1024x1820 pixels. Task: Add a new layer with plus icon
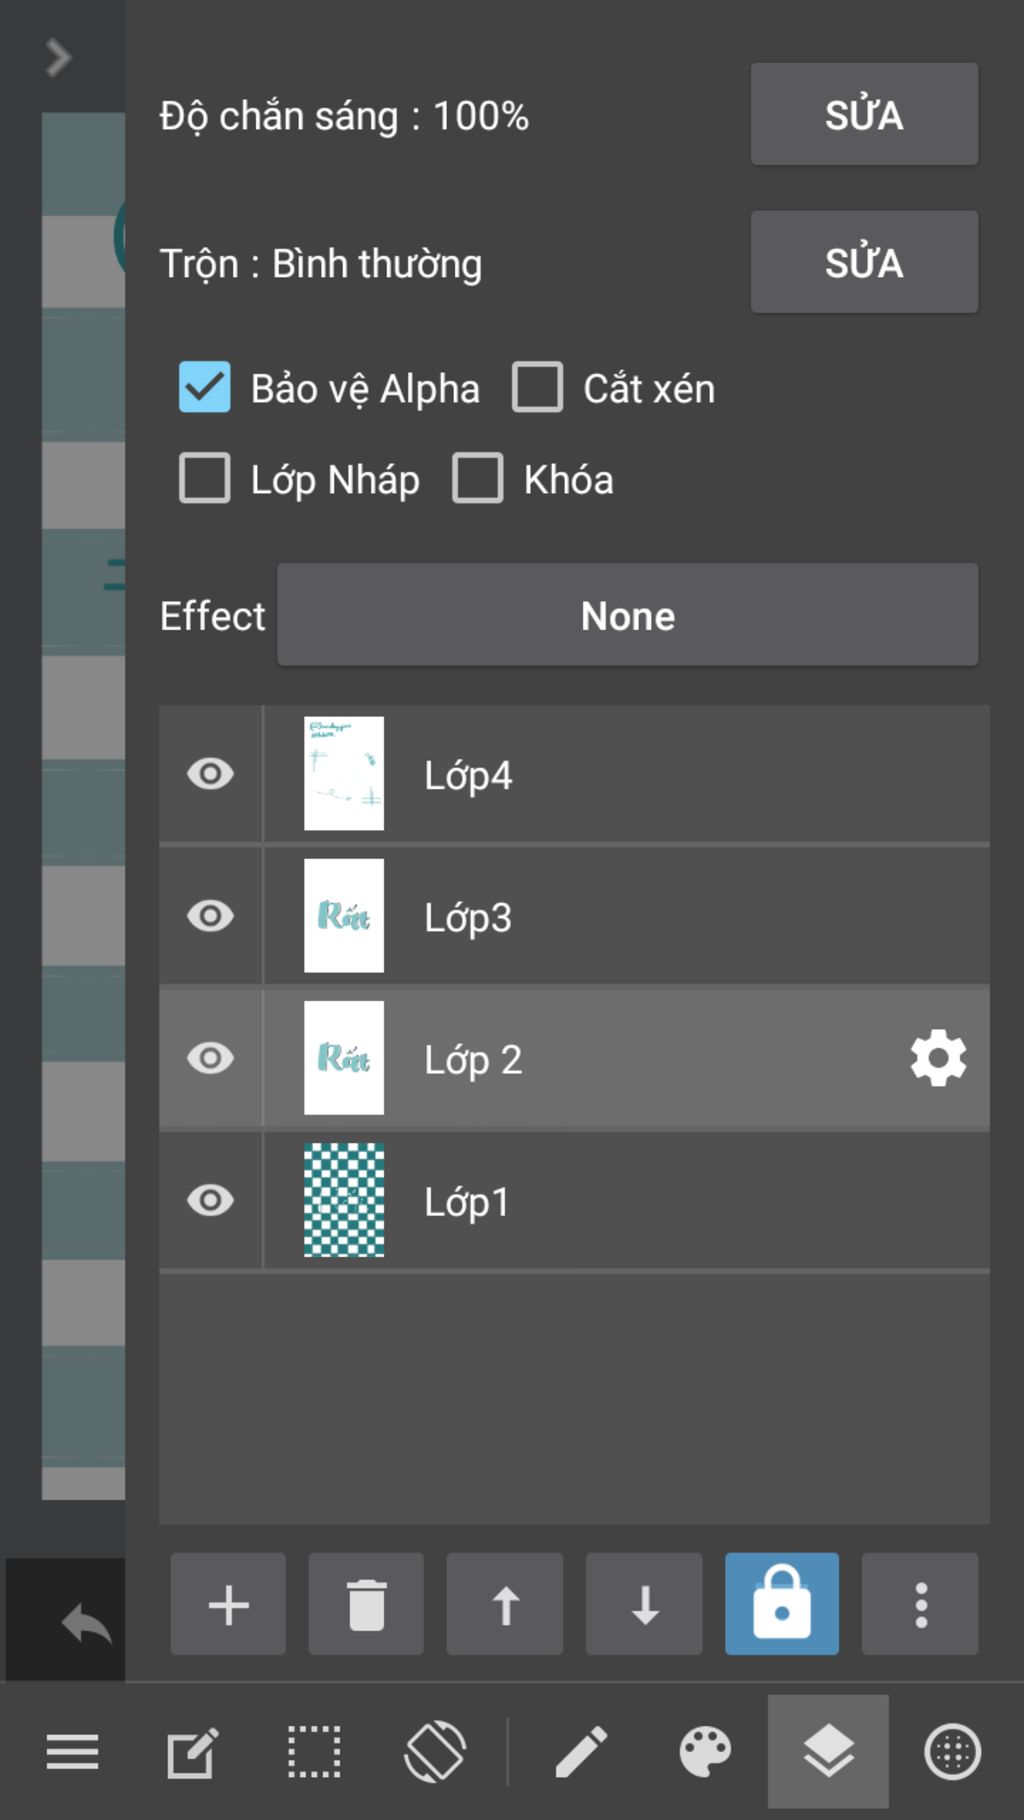point(228,1604)
